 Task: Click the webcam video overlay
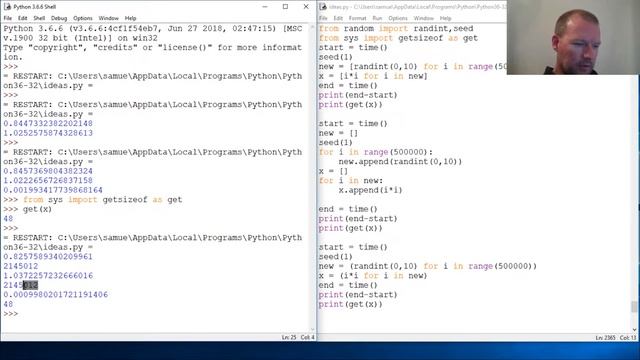tap(573, 37)
